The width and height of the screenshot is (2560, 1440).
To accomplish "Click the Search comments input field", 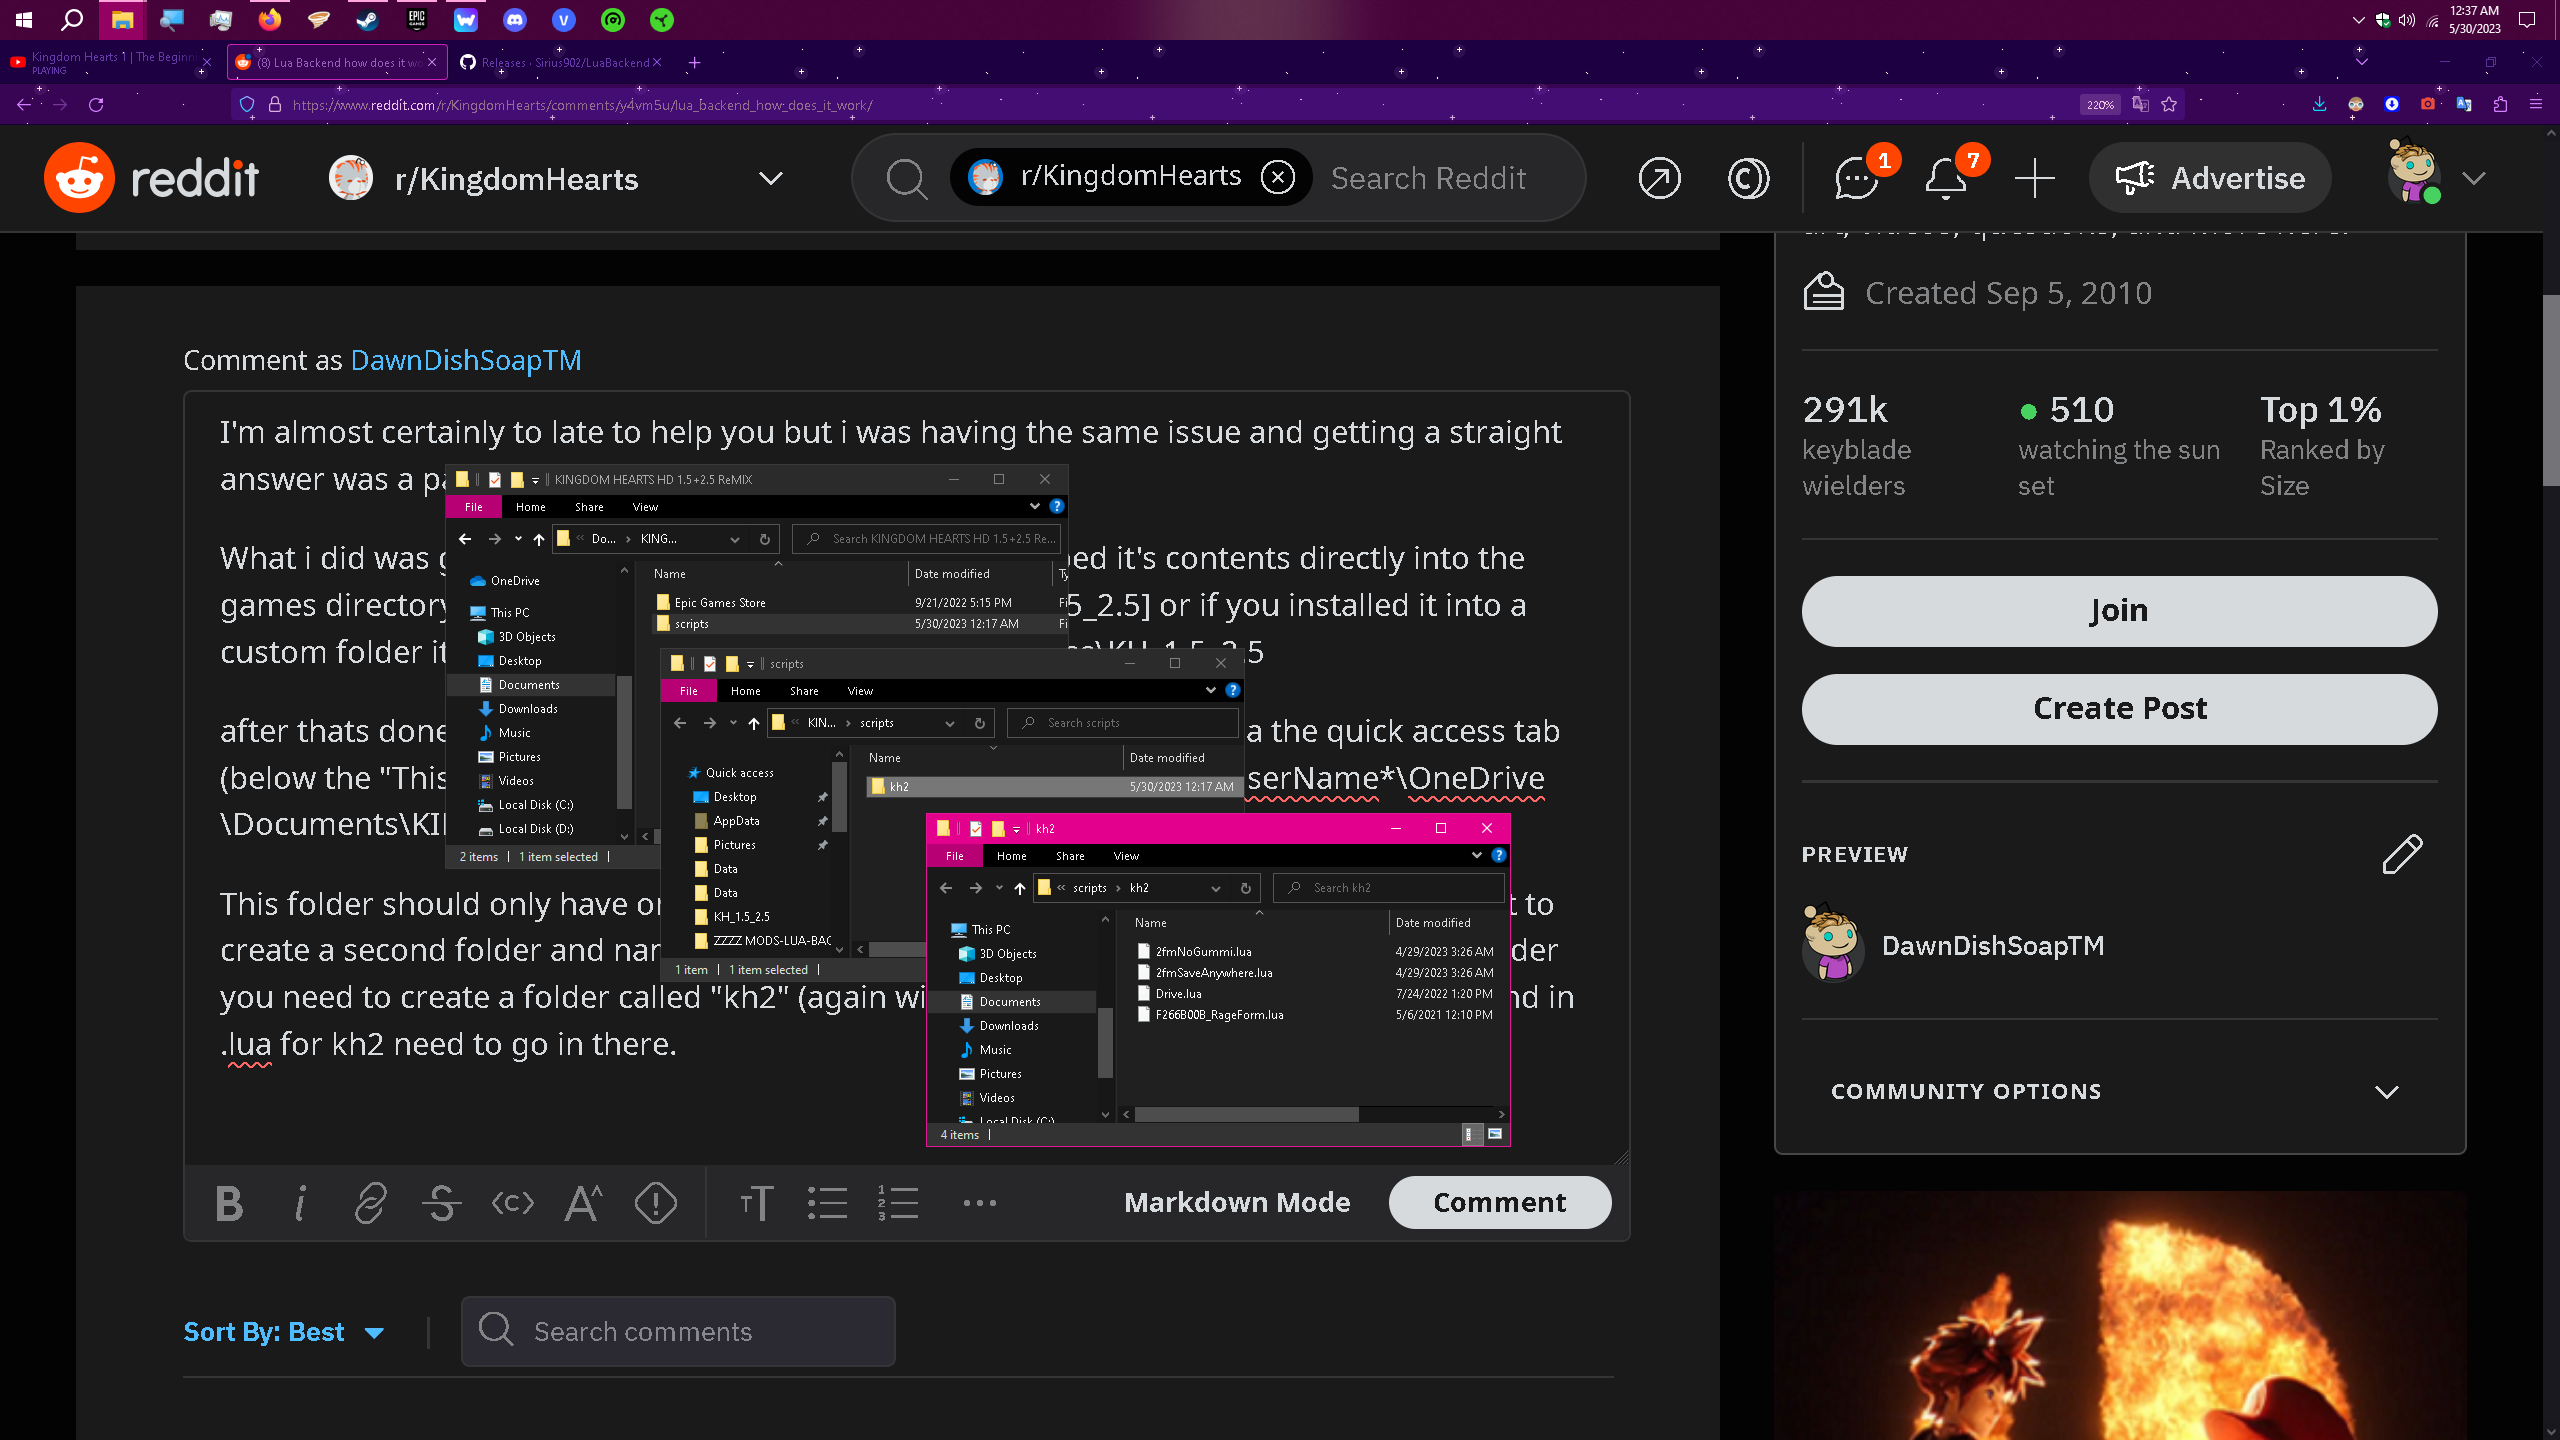I will point(678,1331).
